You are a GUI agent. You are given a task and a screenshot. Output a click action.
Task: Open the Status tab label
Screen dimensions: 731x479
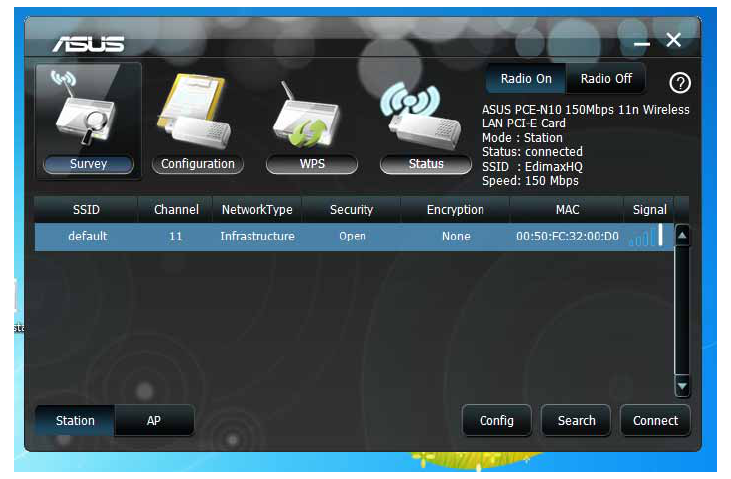click(x=426, y=164)
